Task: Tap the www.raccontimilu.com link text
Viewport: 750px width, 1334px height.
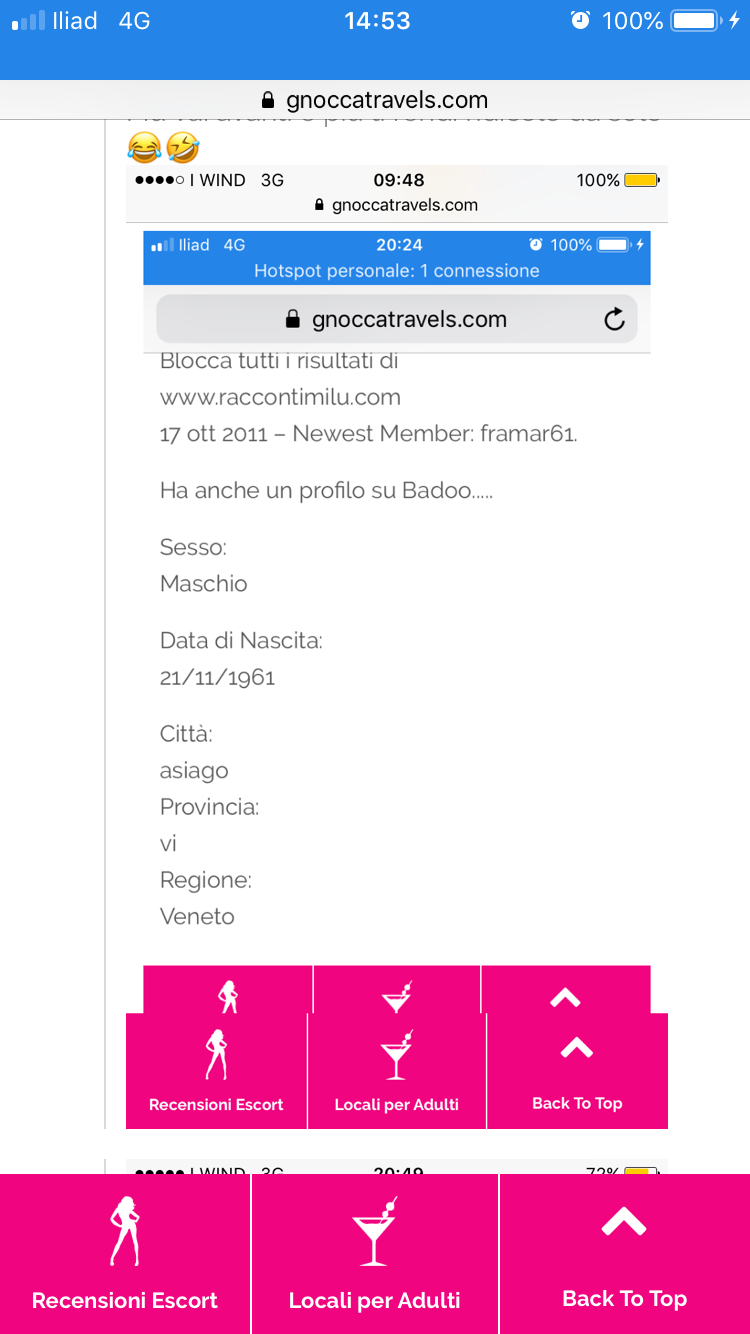Action: point(280,397)
